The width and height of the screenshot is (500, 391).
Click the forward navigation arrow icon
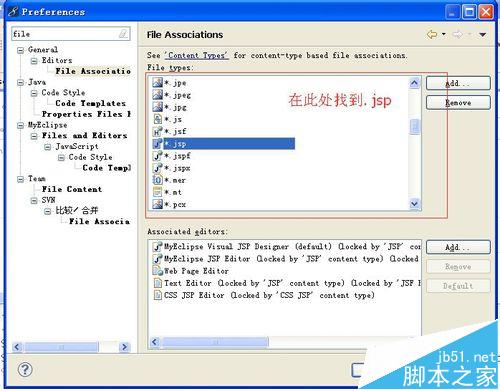(x=458, y=34)
